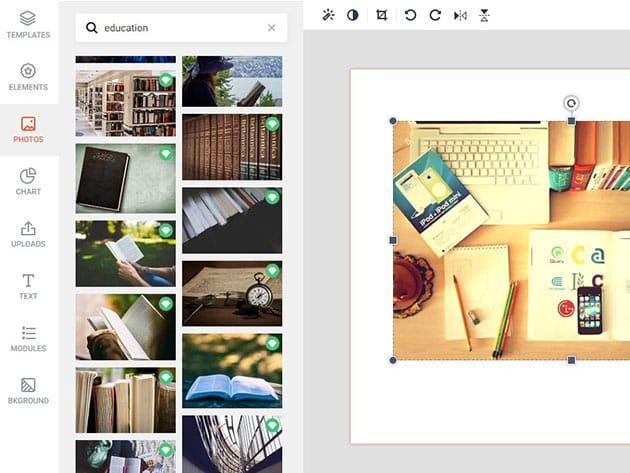The height and width of the screenshot is (473, 630).
Task: Undo the last action
Action: pos(410,15)
